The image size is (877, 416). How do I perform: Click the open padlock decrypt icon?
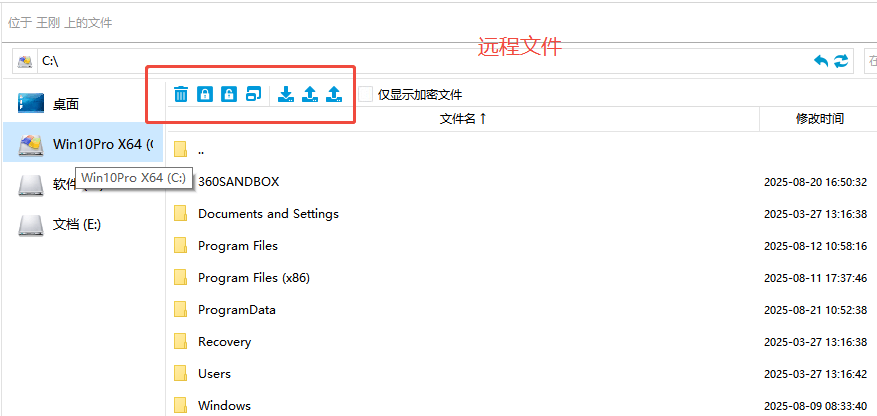[229, 94]
